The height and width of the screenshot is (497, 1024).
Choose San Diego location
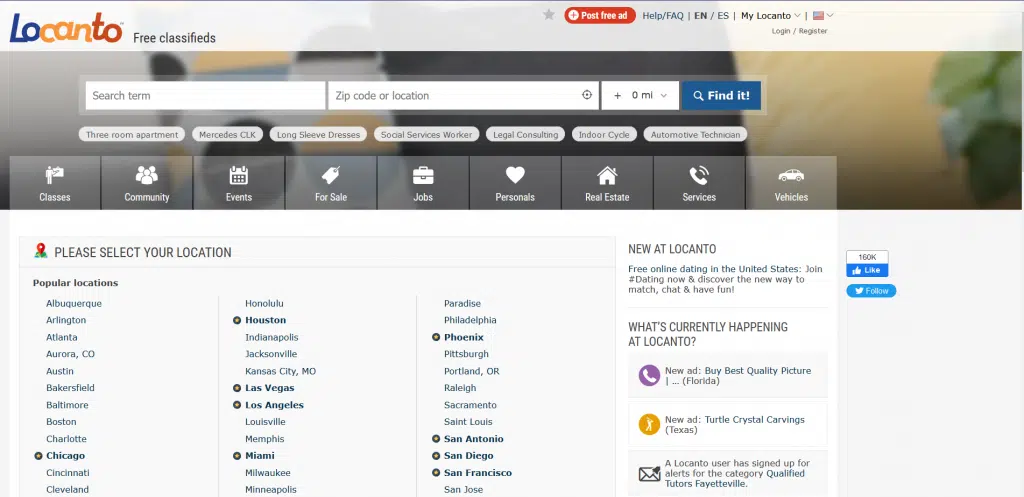(469, 456)
